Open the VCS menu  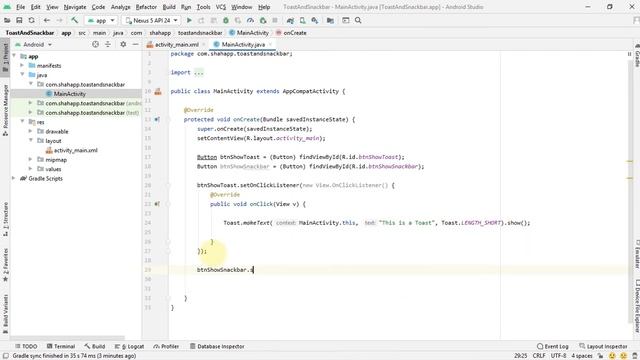221,7
